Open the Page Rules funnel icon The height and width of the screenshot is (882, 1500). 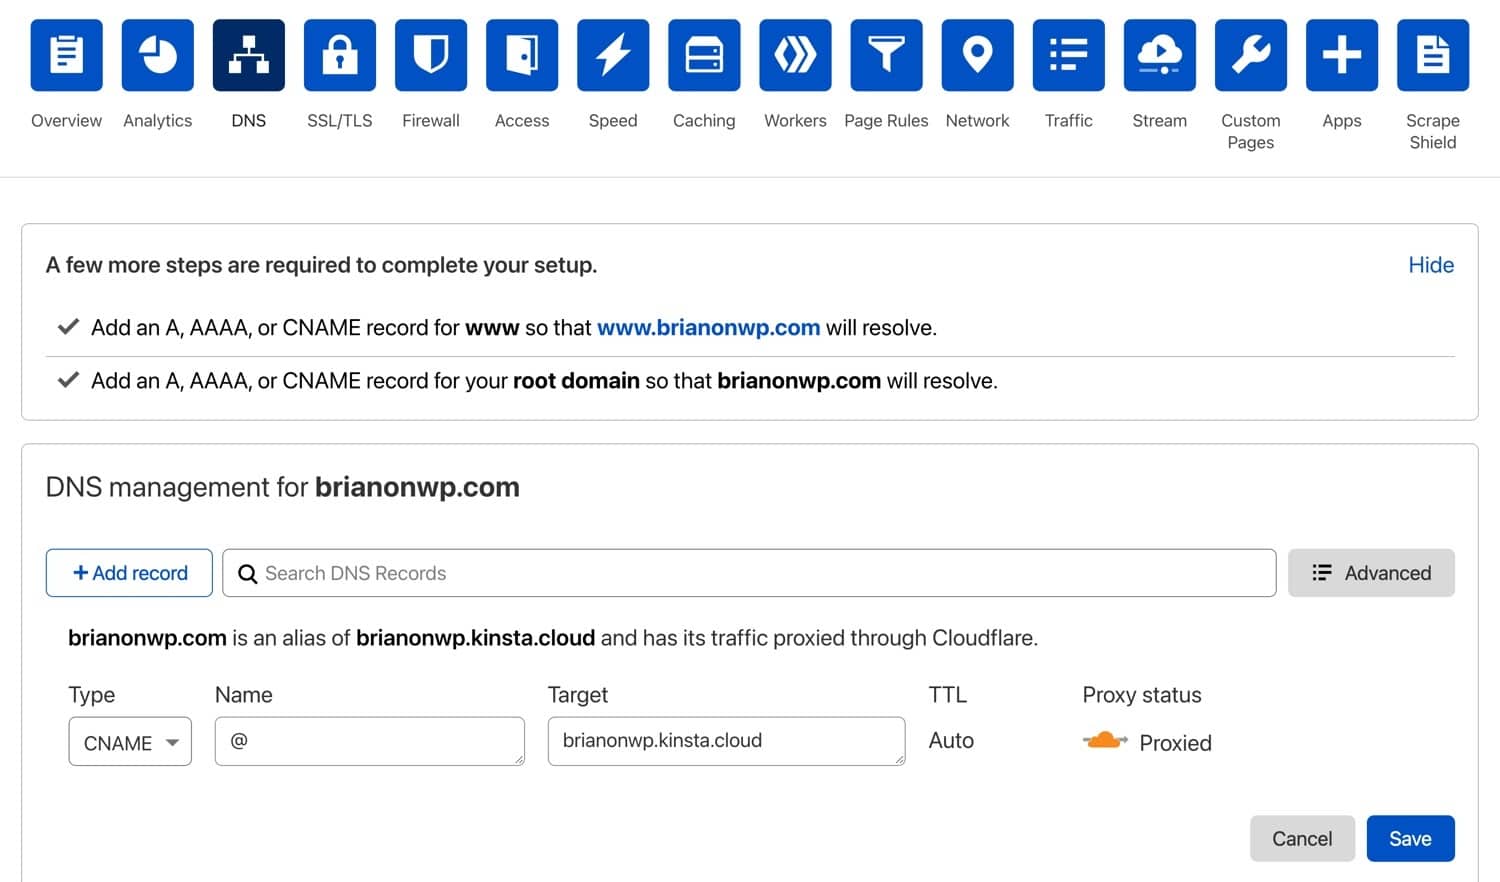pyautogui.click(x=886, y=55)
